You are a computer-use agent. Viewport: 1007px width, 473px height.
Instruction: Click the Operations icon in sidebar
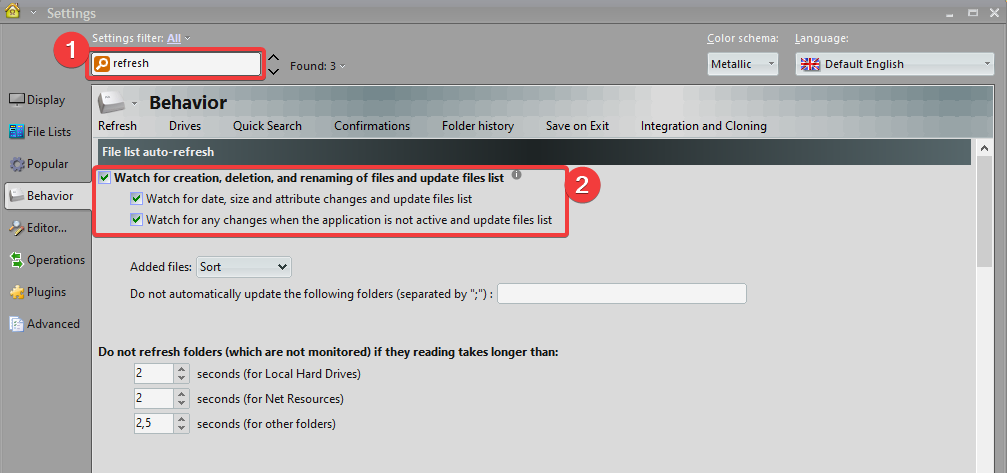pyautogui.click(x=17, y=260)
